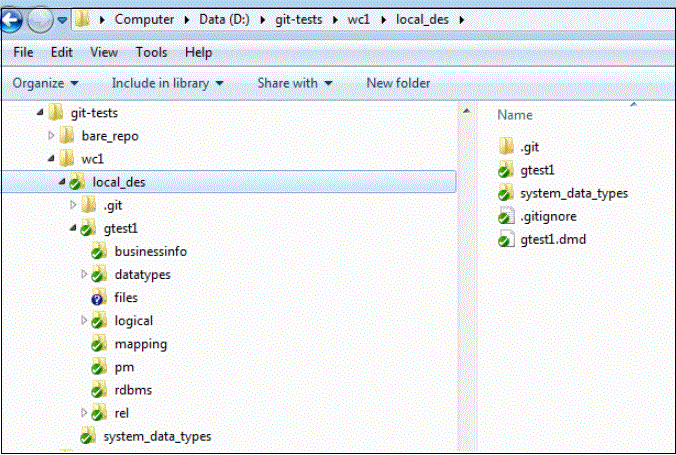Click bare_repo folder icon in tree
Image resolution: width=676 pixels, height=455 pixels.
coord(67,136)
